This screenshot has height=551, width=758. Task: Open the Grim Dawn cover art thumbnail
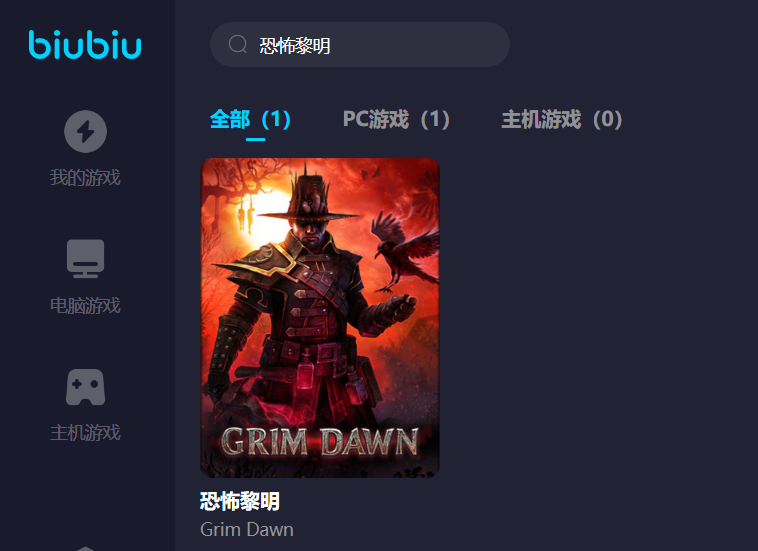[x=320, y=318]
